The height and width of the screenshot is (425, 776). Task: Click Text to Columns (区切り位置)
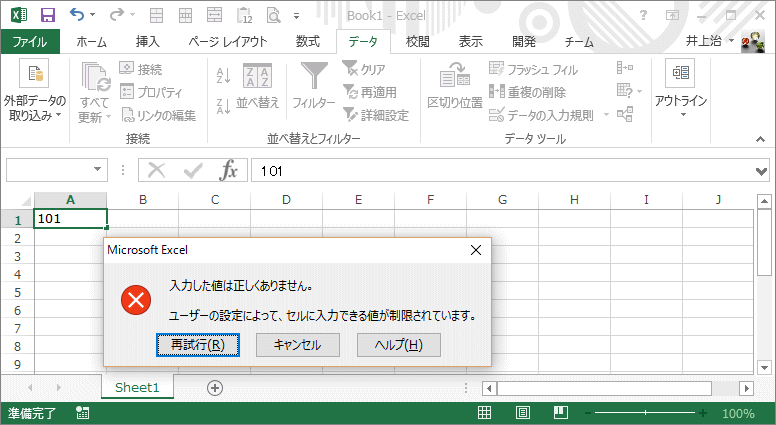(454, 86)
